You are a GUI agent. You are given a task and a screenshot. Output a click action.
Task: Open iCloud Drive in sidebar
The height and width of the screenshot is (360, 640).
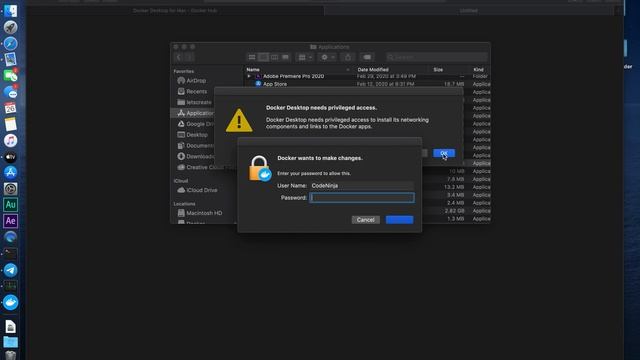click(198, 190)
